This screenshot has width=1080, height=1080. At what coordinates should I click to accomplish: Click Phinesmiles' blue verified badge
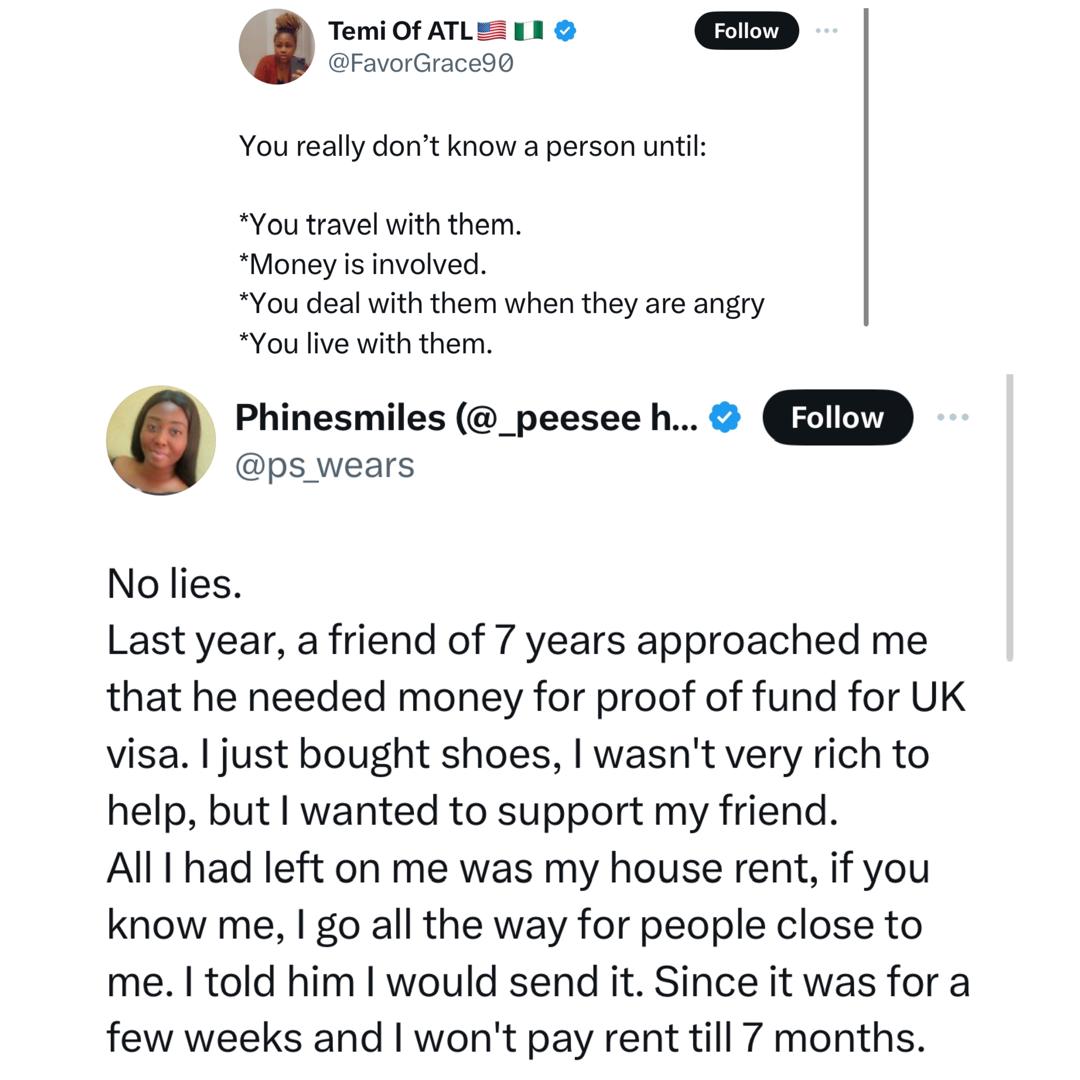tap(725, 418)
